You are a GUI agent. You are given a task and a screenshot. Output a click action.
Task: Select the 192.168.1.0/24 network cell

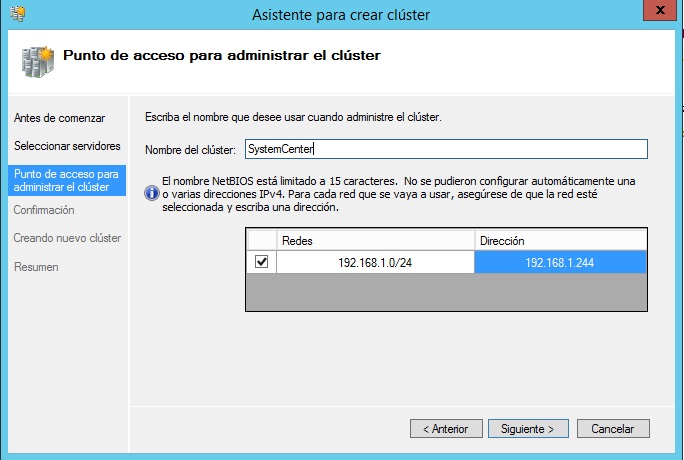[374, 262]
